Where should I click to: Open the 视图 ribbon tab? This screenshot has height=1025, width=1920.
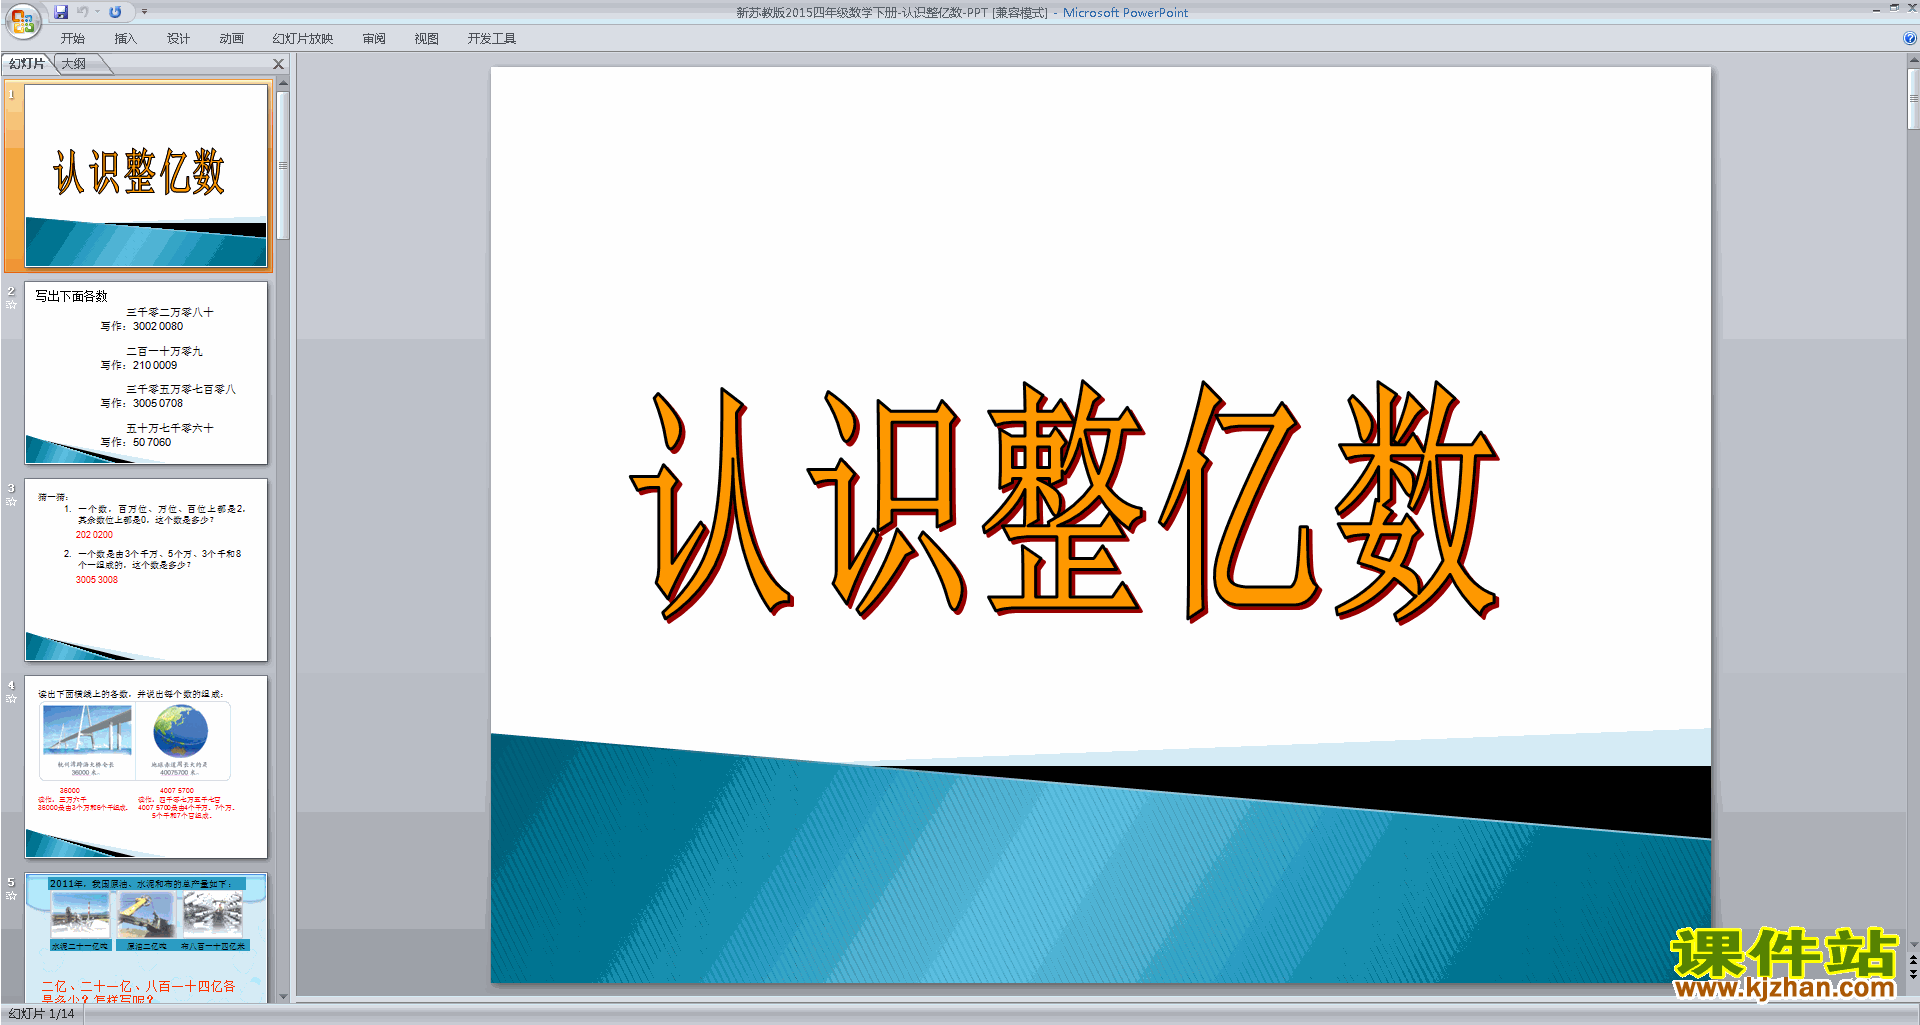coord(427,39)
